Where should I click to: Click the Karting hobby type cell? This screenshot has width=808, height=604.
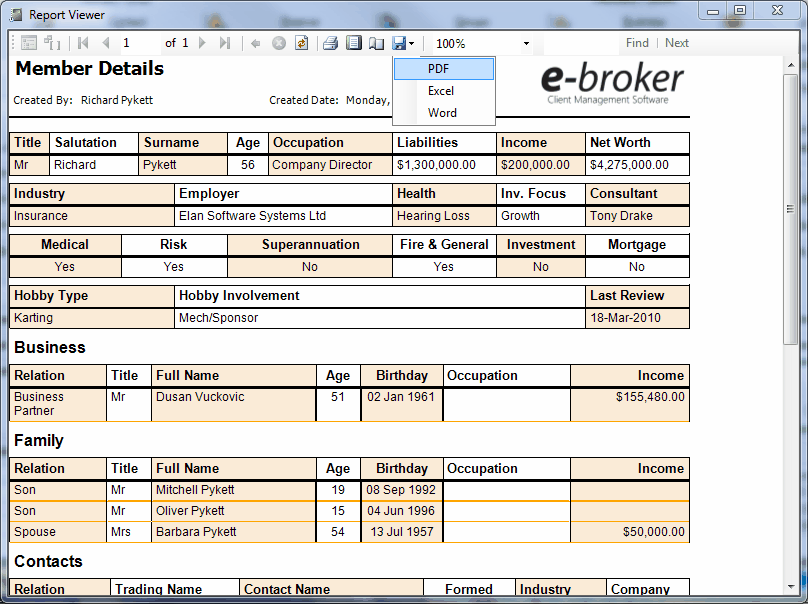coord(92,318)
